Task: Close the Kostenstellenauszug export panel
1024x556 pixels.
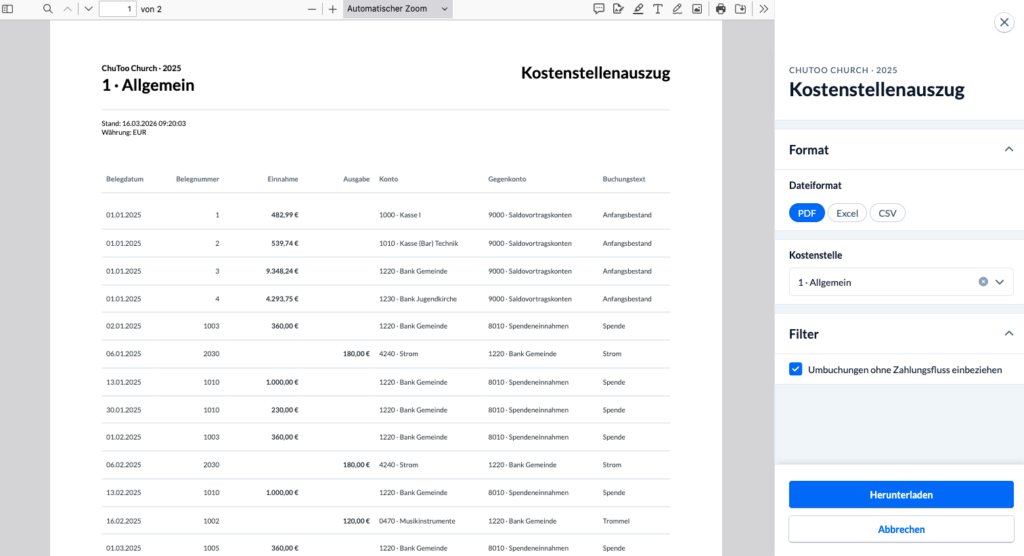Action: pos(1004,22)
